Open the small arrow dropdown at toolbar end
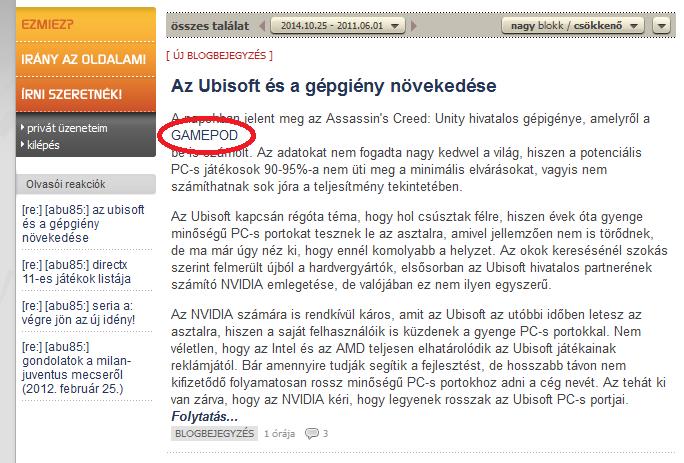684x463 pixels. [661, 26]
